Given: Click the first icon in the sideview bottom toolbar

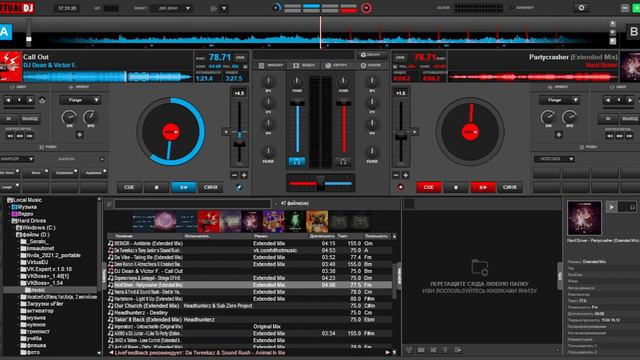Looking at the screenshot, I should [409, 350].
